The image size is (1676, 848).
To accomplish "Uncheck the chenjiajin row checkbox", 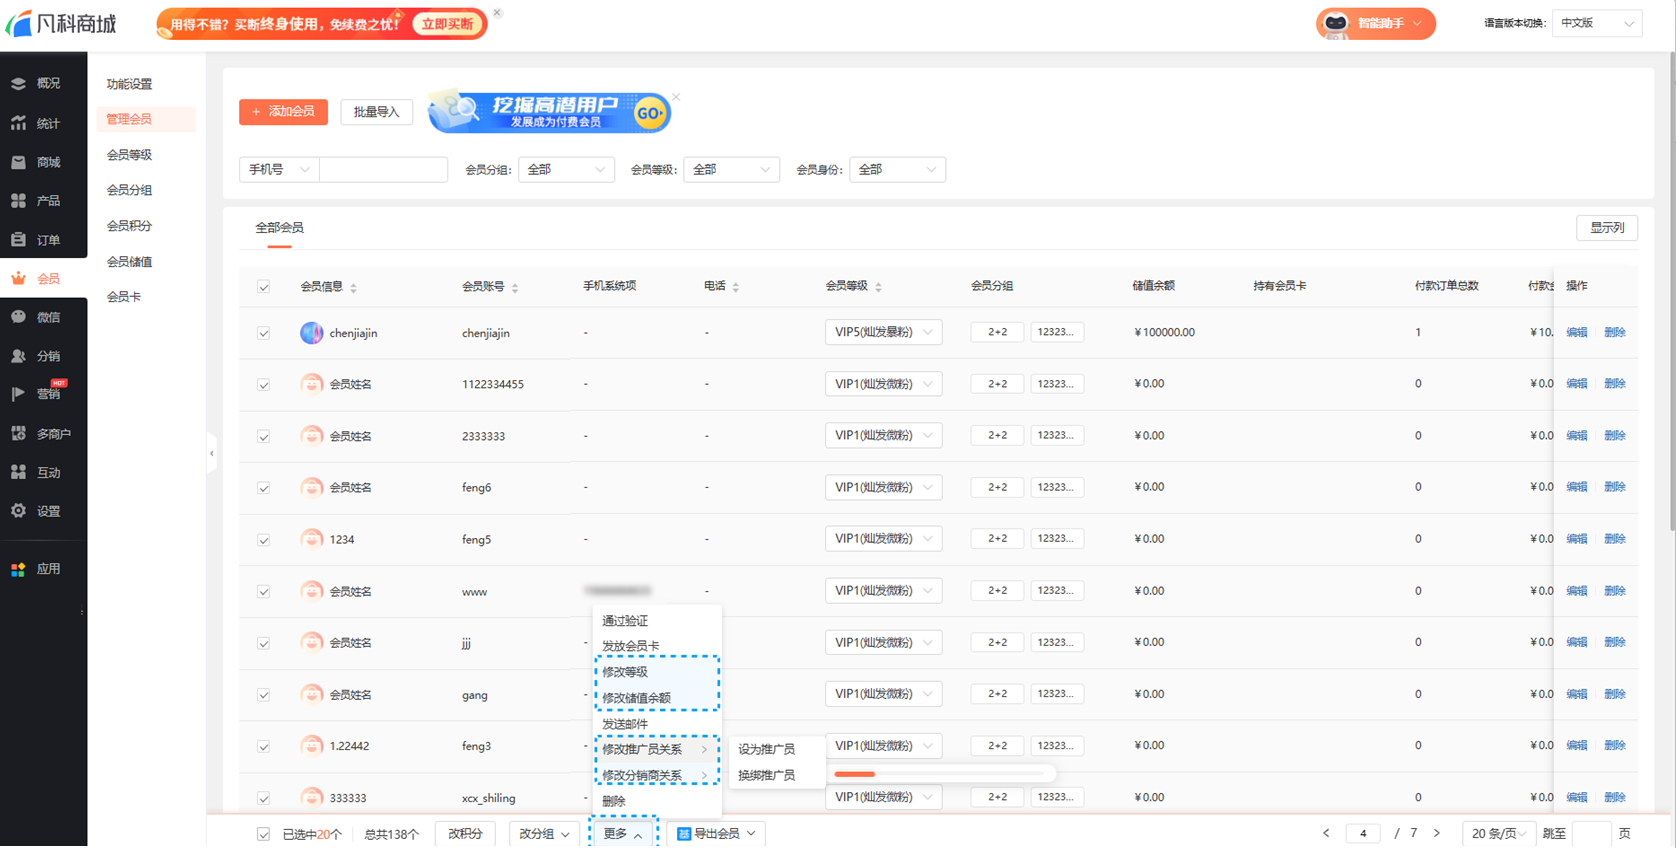I will (x=264, y=333).
